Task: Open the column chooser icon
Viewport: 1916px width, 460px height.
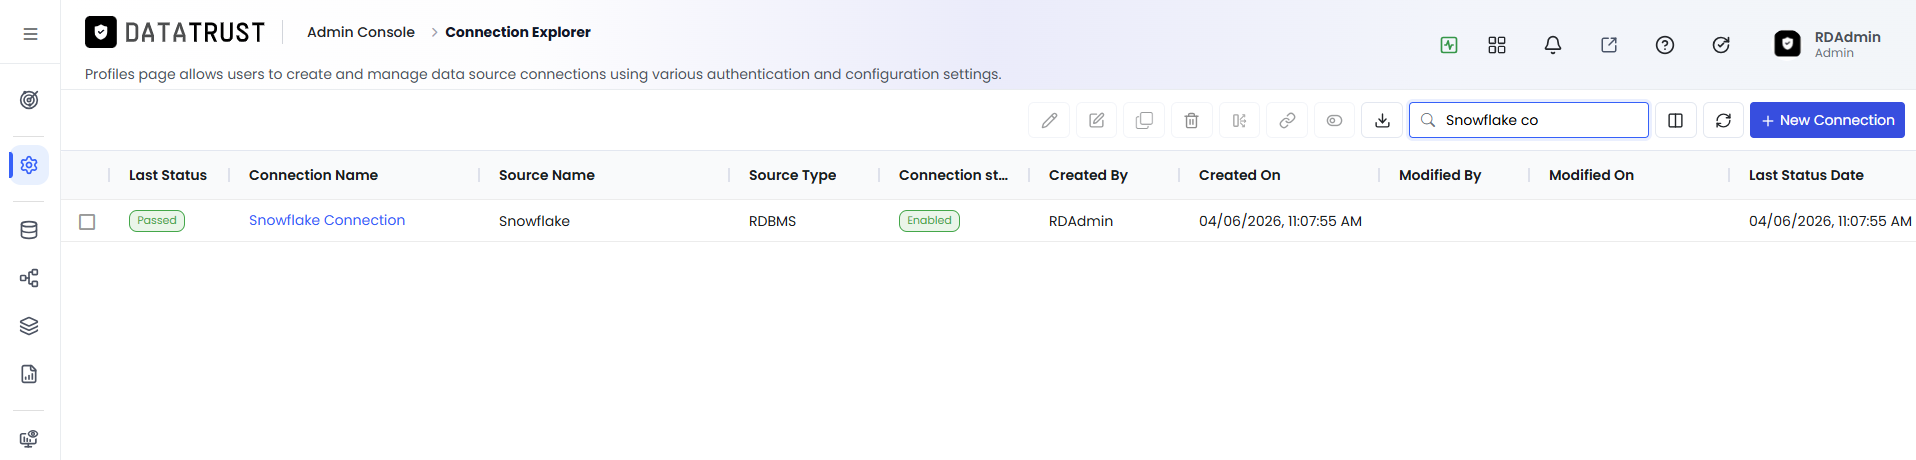Action: click(1676, 120)
